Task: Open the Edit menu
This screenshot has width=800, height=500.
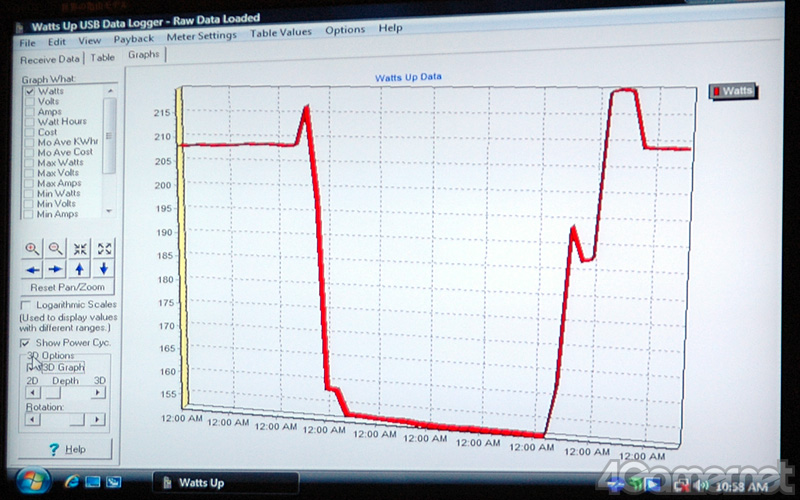Action: [57, 42]
